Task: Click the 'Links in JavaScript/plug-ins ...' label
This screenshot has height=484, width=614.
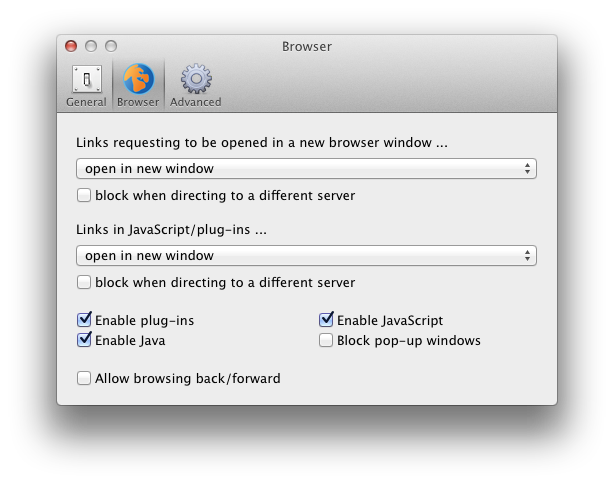Action: coord(172,229)
